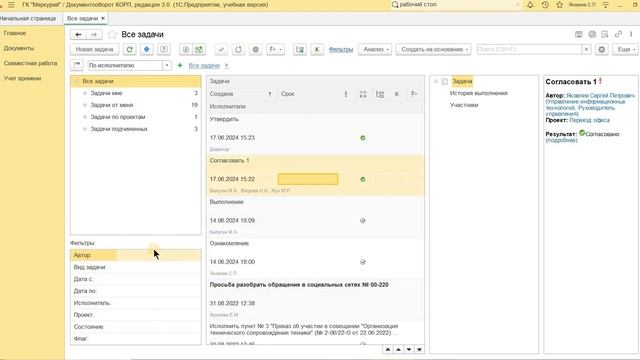640x360 pixels.
Task: Mark task done with checkmark icon
Action: click(x=221, y=49)
